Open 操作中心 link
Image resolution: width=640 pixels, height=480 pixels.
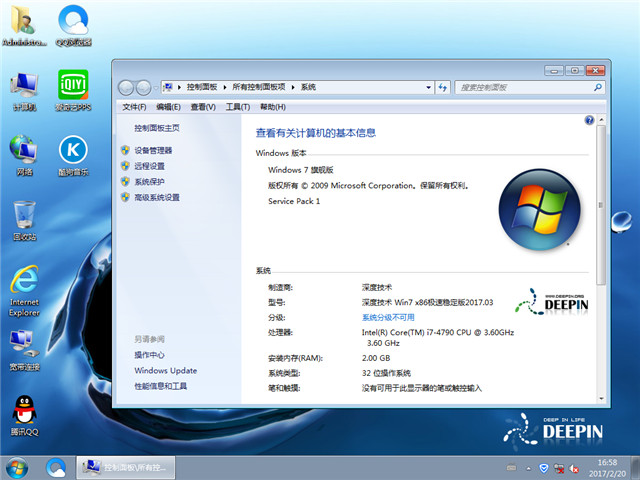pos(149,355)
